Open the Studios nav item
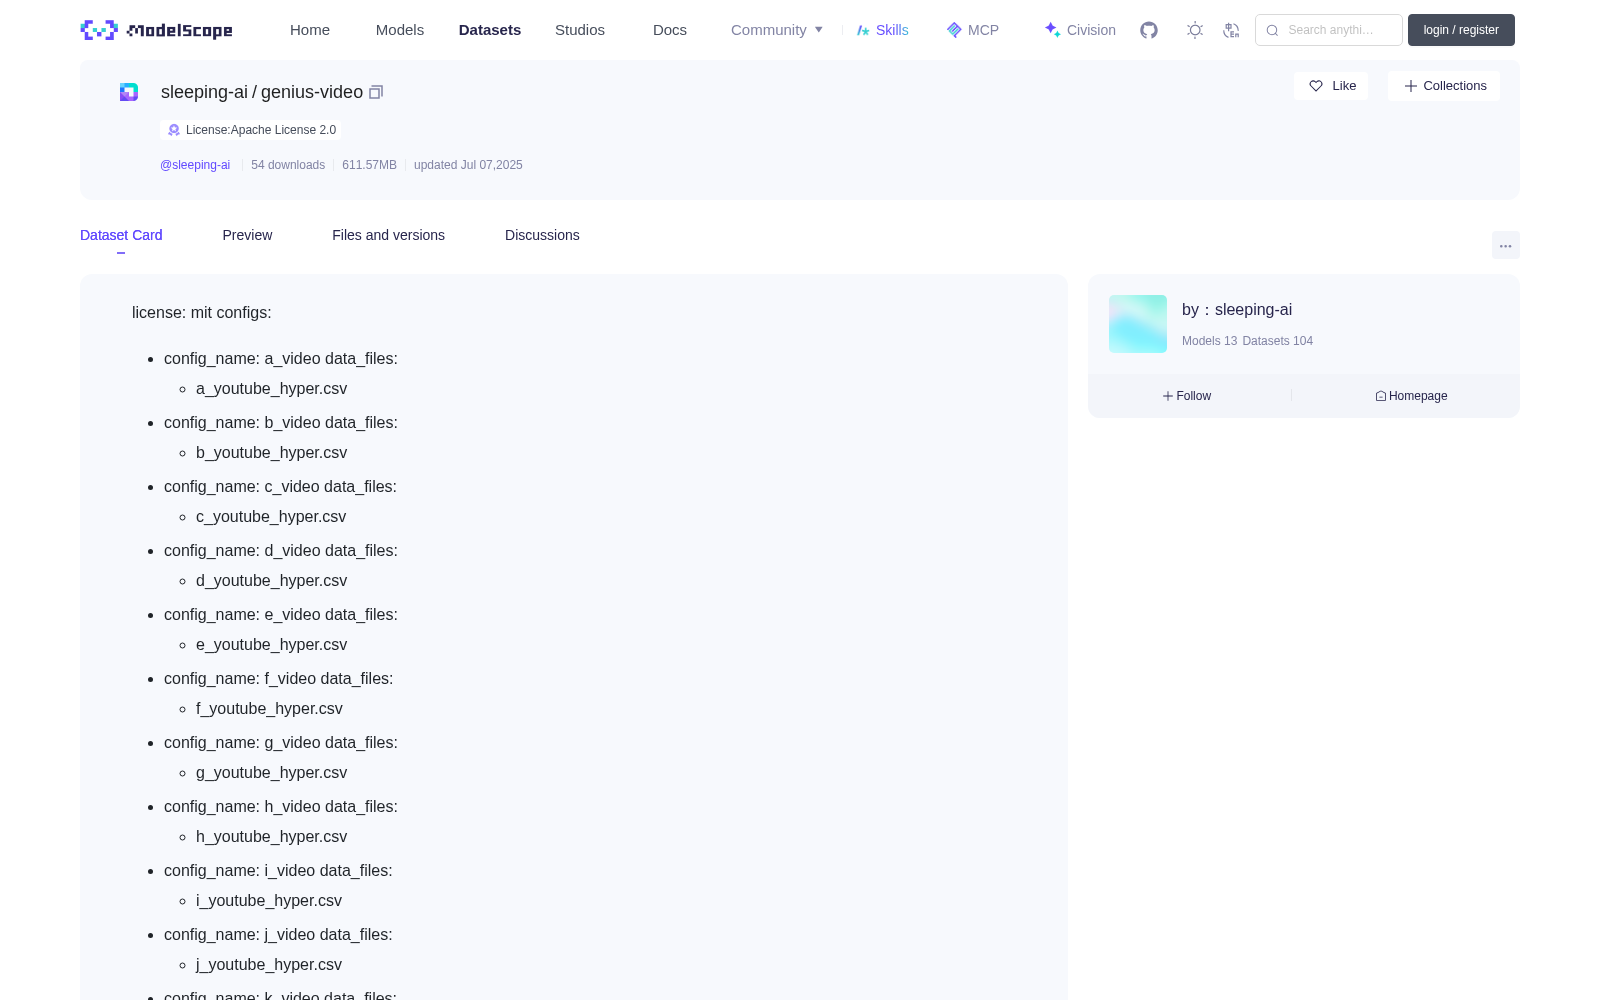The width and height of the screenshot is (1600, 1000). click(580, 30)
